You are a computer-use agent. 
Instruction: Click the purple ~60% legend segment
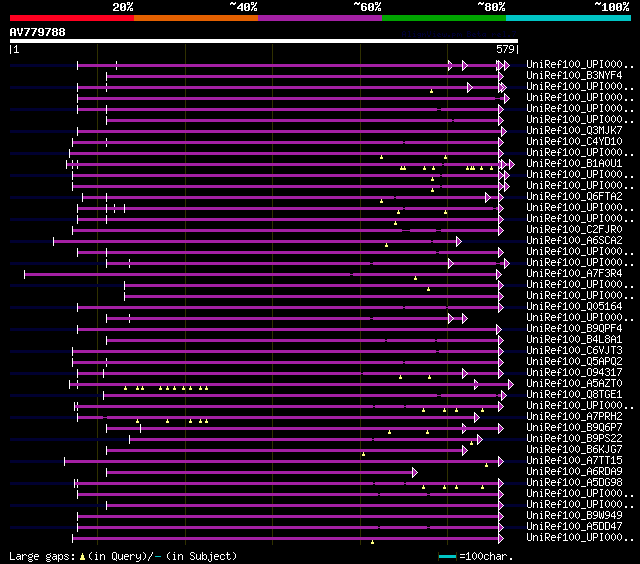pos(320,18)
